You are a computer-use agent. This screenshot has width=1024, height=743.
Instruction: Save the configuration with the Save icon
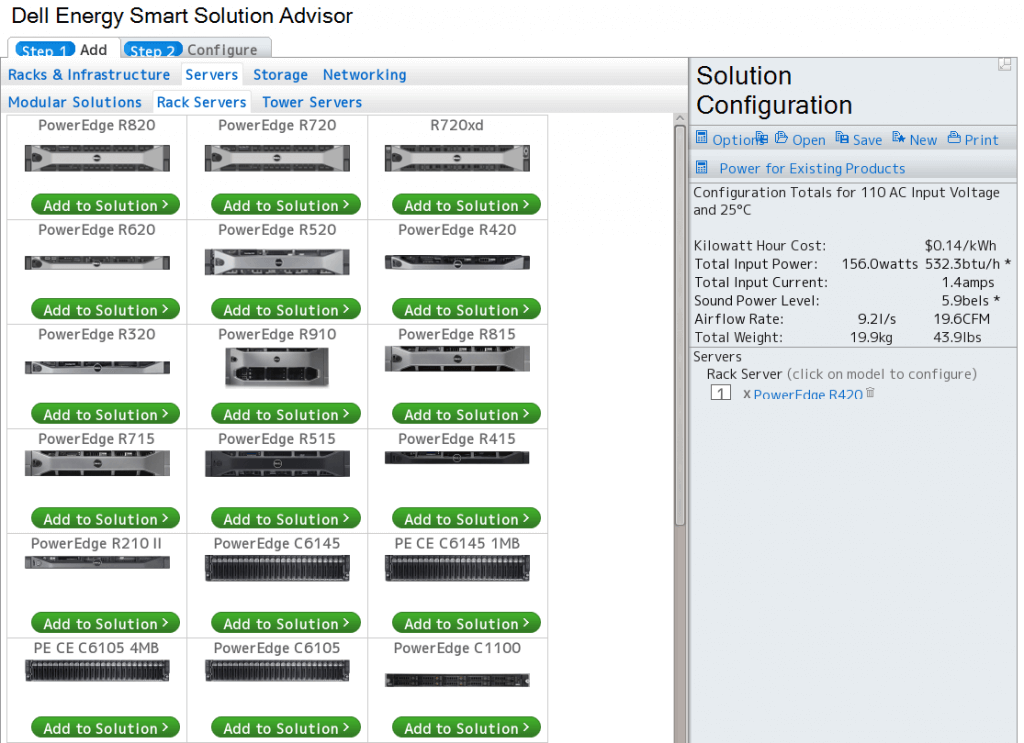tap(842, 138)
